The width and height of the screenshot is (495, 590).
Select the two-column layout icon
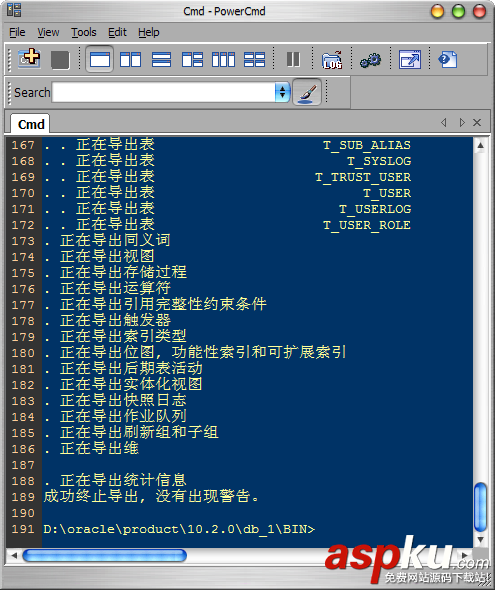pyautogui.click(x=131, y=59)
